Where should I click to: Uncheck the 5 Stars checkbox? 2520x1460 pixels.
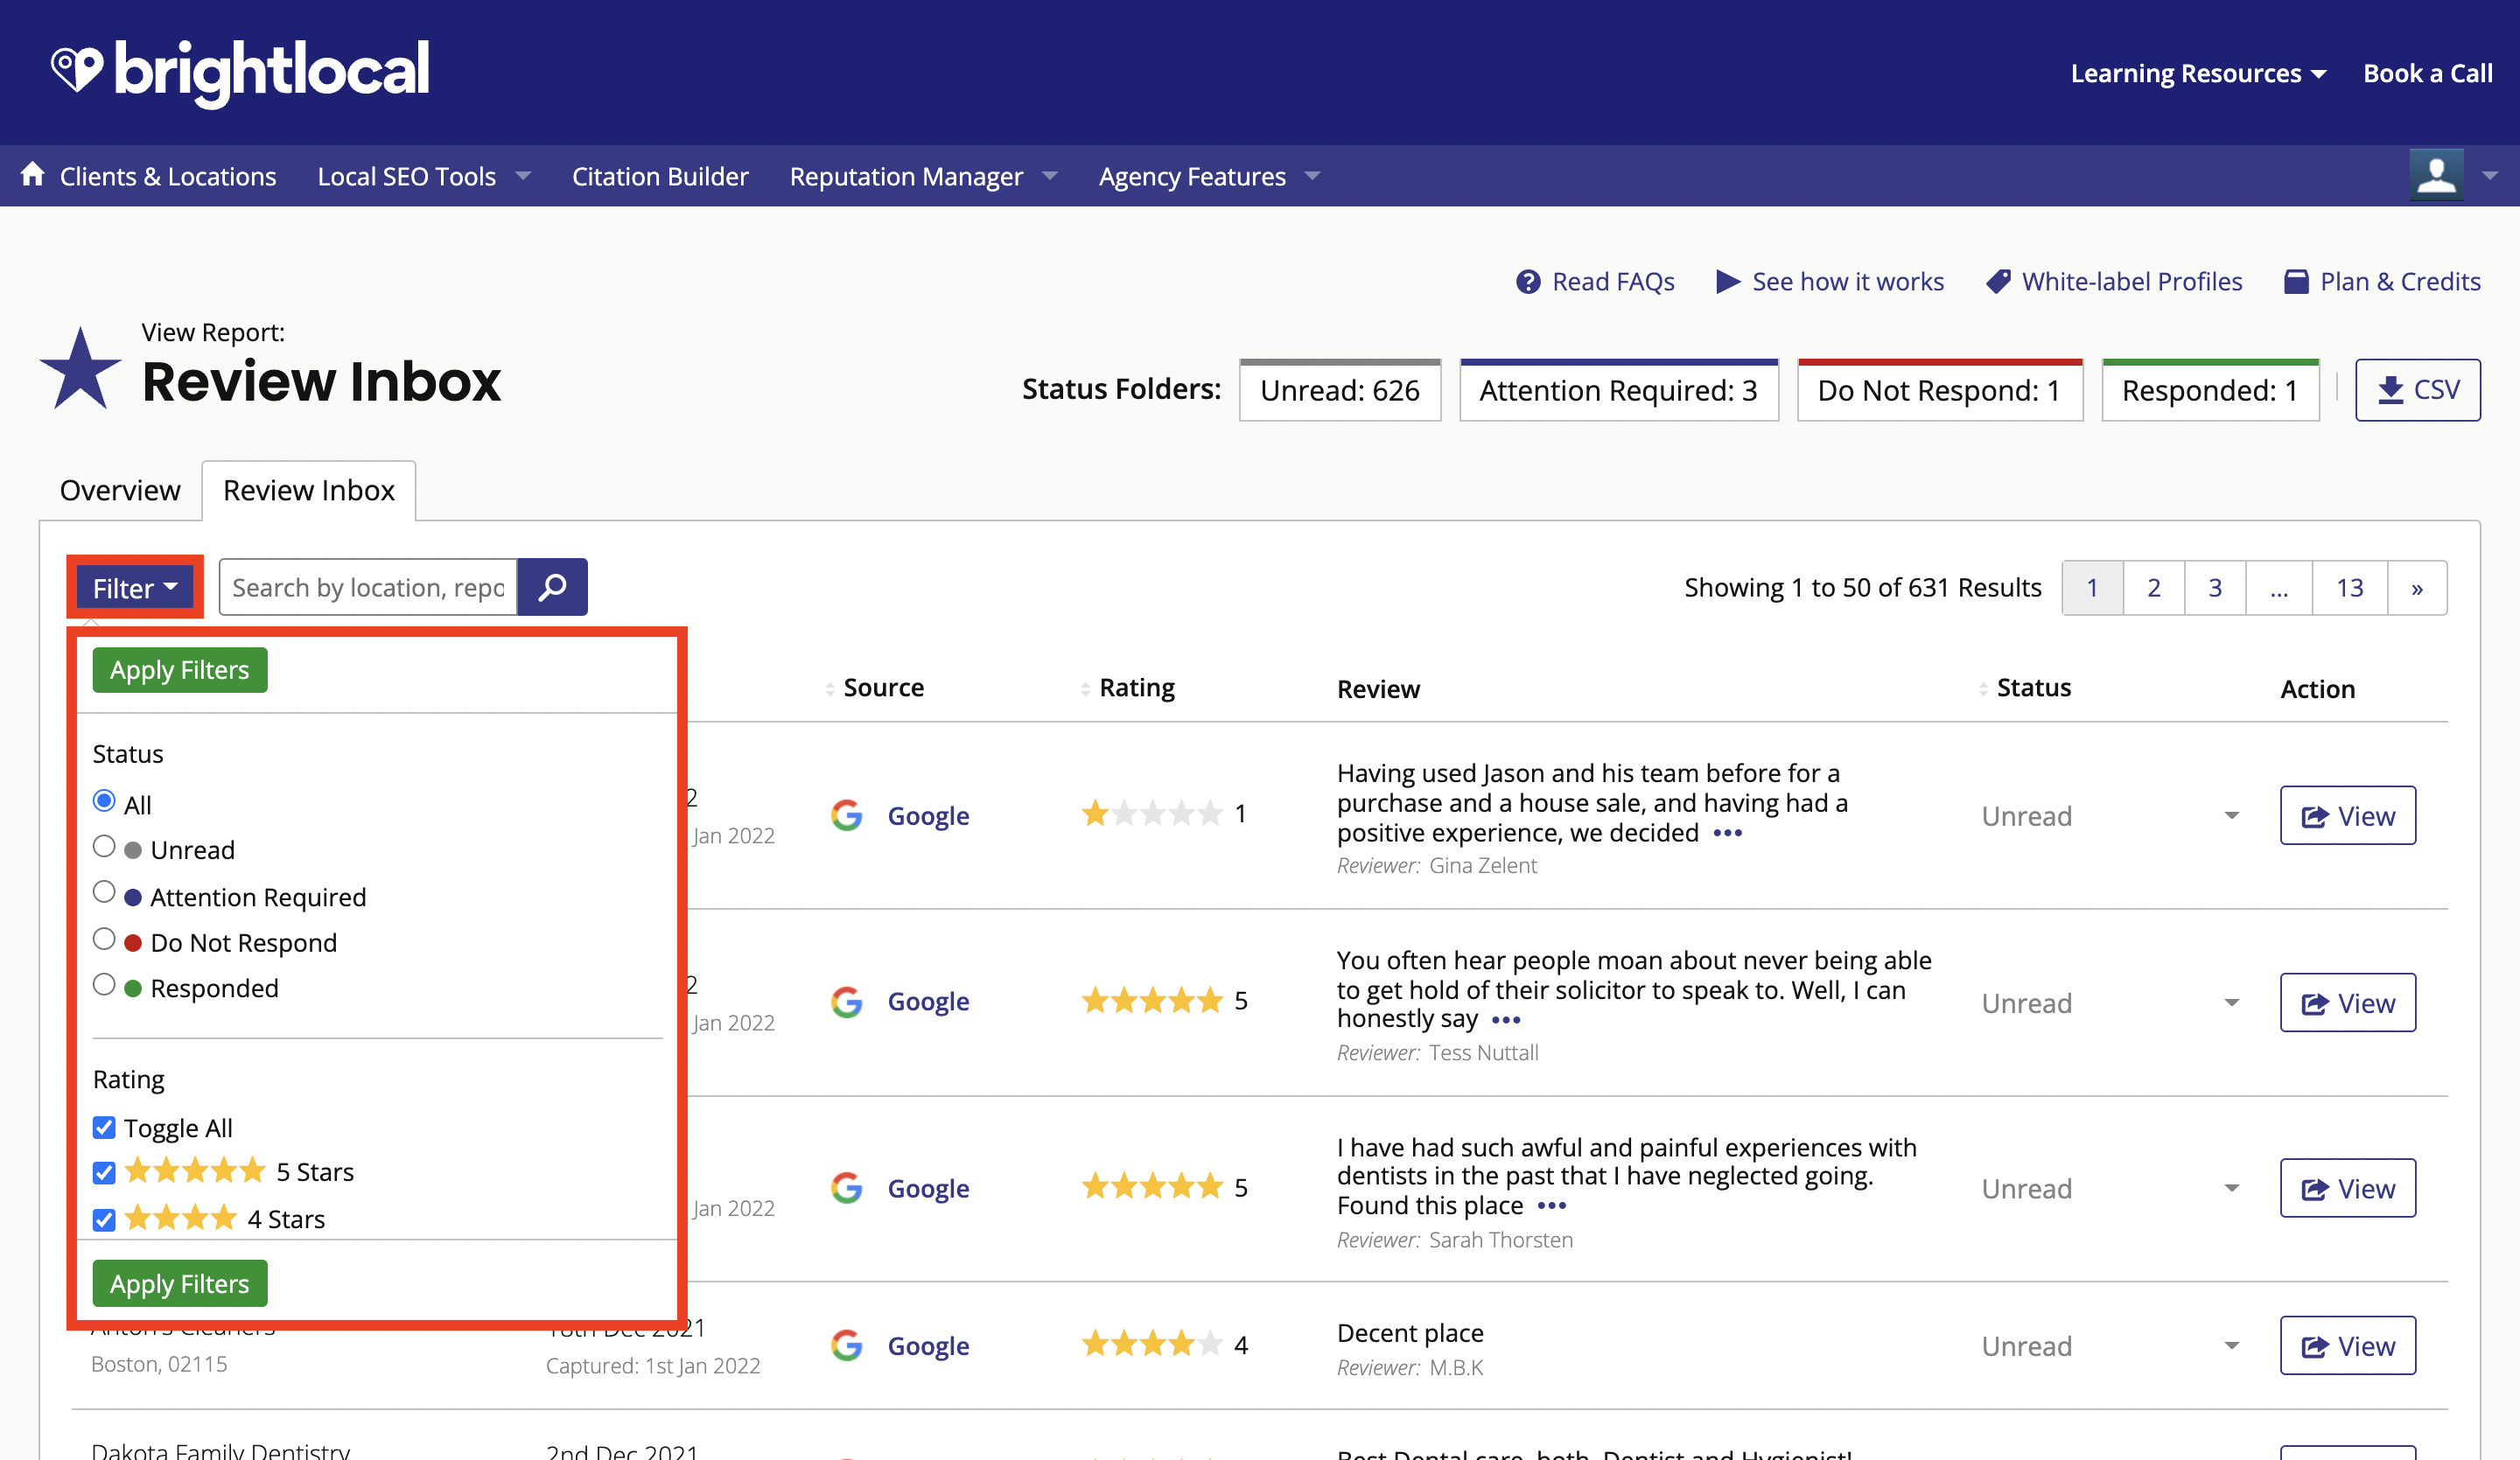104,1173
